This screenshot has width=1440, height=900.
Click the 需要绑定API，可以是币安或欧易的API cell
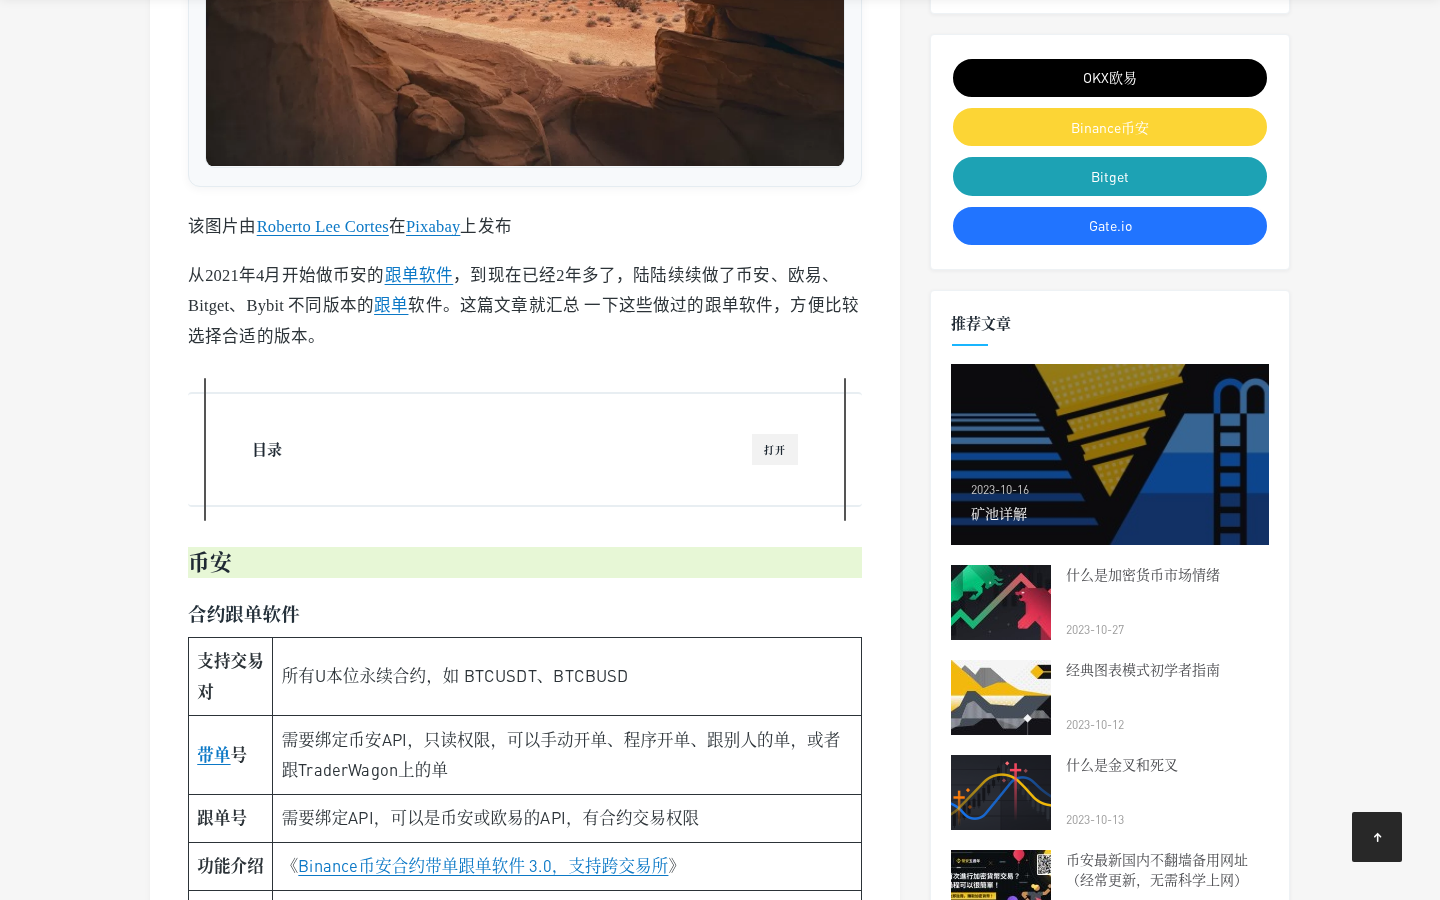tap(567, 818)
